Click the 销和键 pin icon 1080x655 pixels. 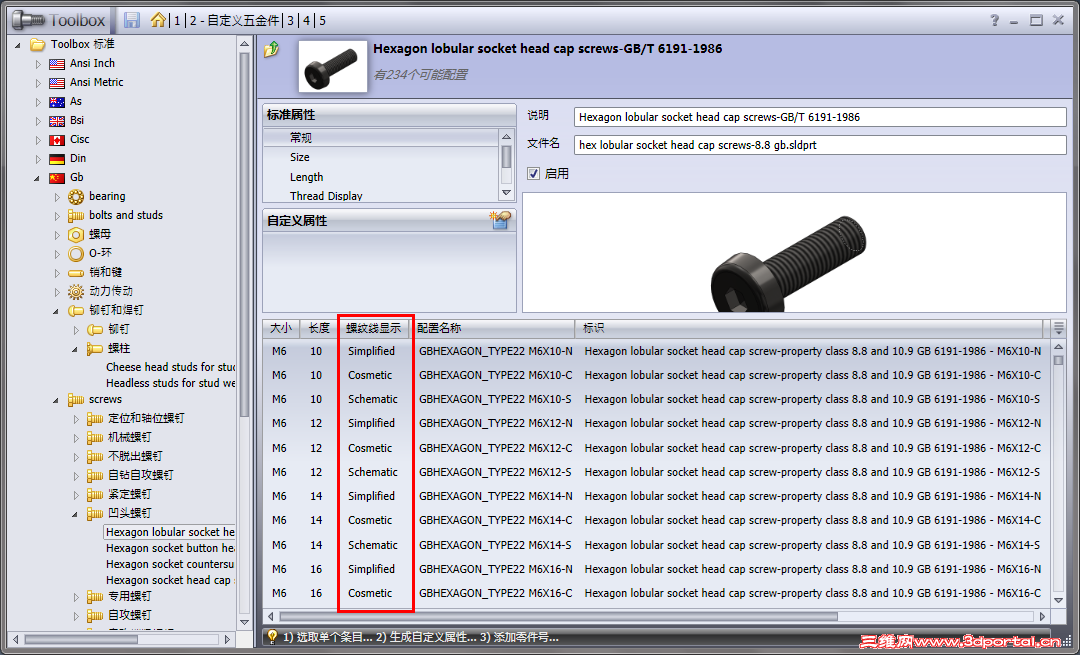(76, 273)
